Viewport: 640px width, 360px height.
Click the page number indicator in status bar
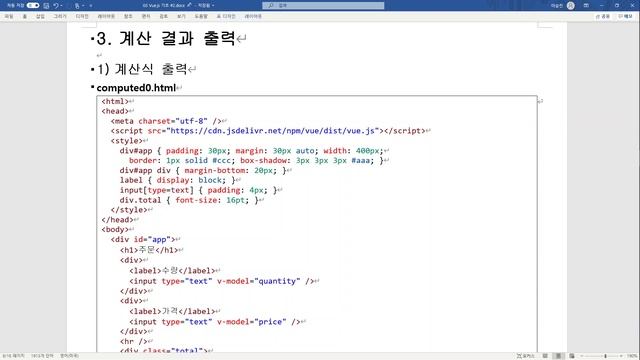point(13,356)
